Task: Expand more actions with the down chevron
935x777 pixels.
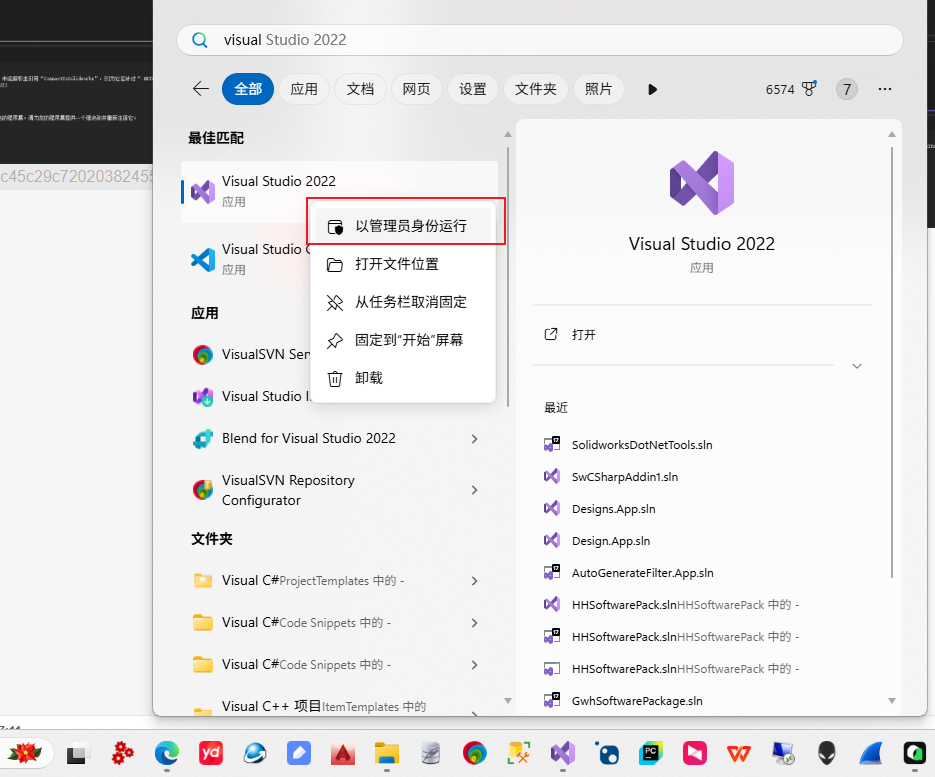Action: point(857,366)
